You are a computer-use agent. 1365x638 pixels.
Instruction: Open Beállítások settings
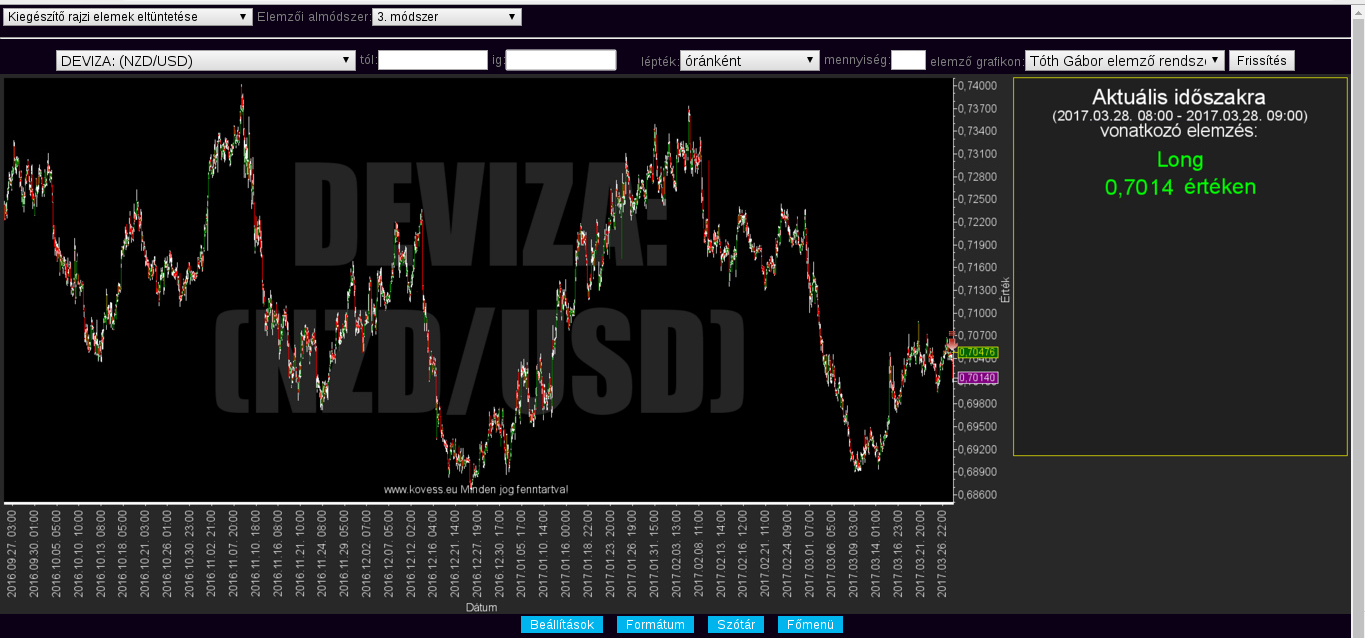pos(561,625)
